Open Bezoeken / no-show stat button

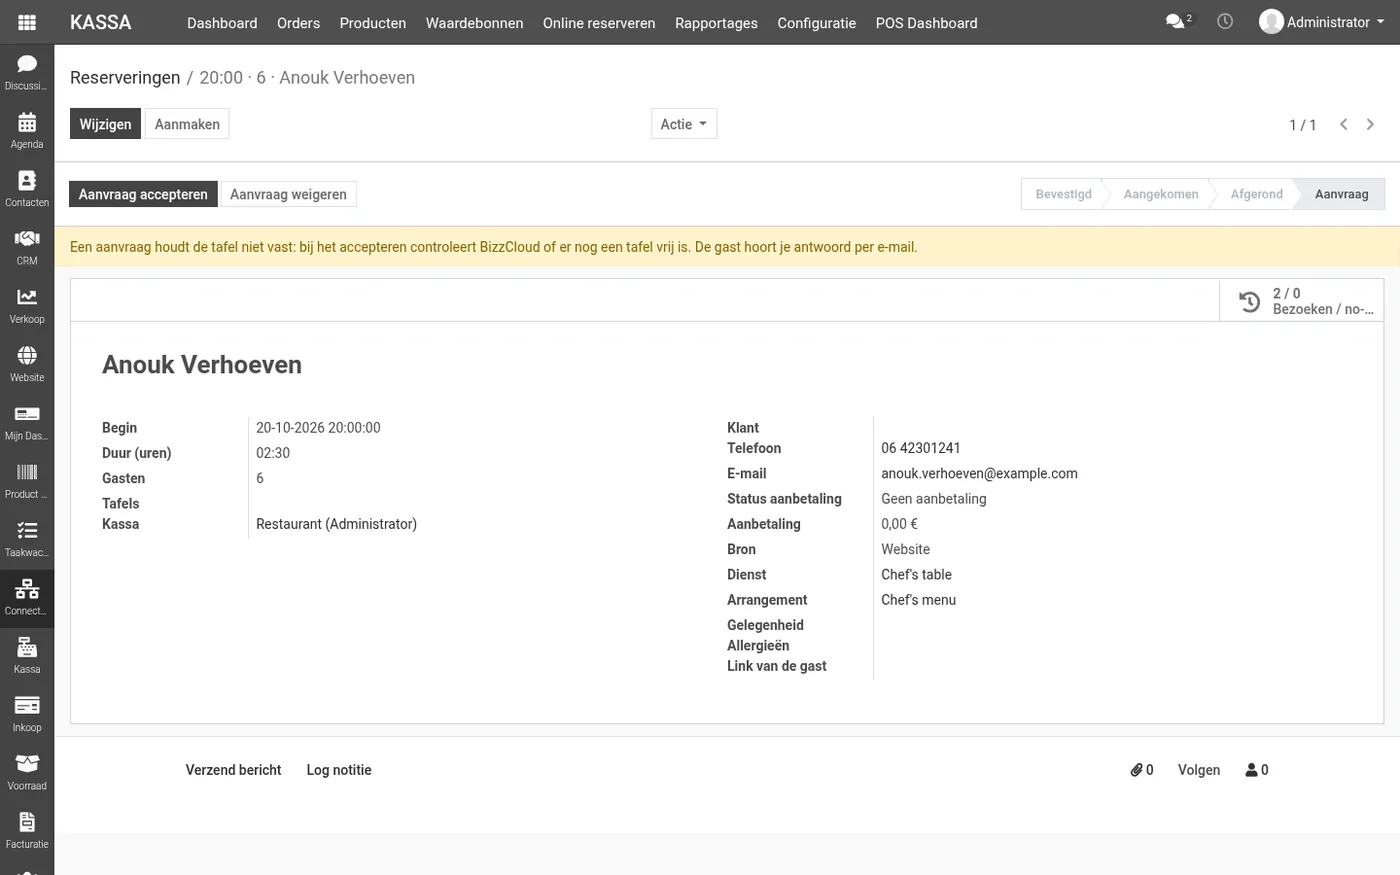point(1302,301)
